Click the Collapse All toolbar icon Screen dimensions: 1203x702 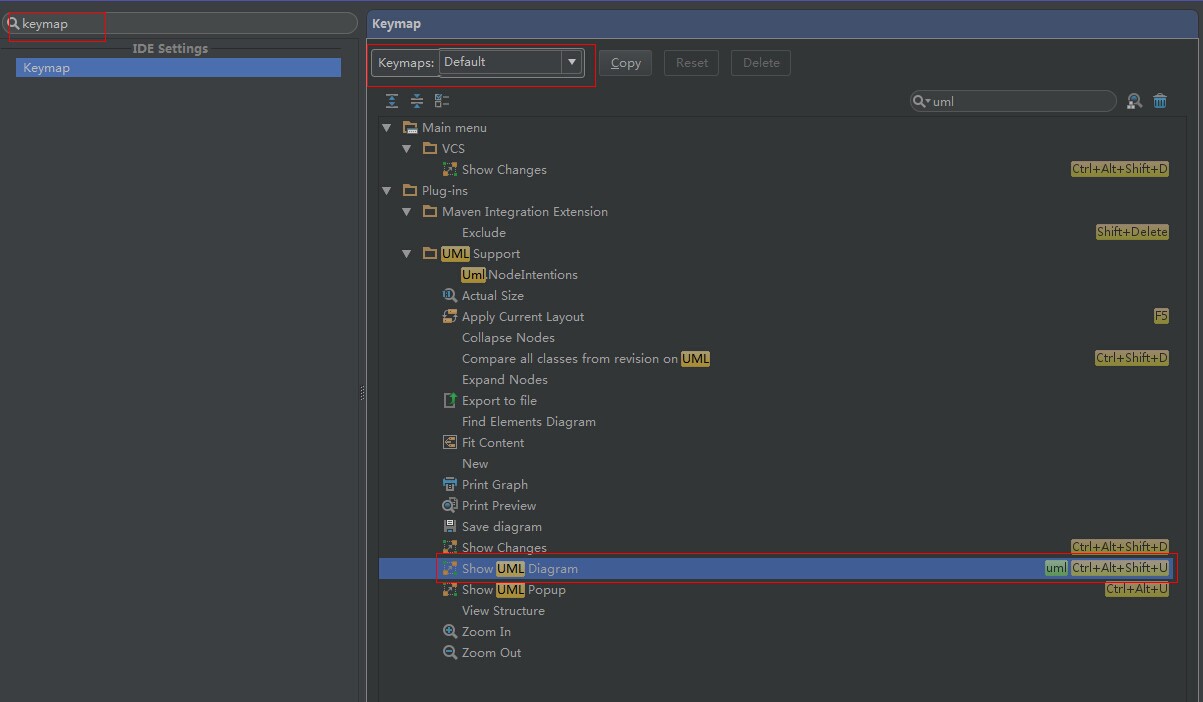tap(417, 101)
